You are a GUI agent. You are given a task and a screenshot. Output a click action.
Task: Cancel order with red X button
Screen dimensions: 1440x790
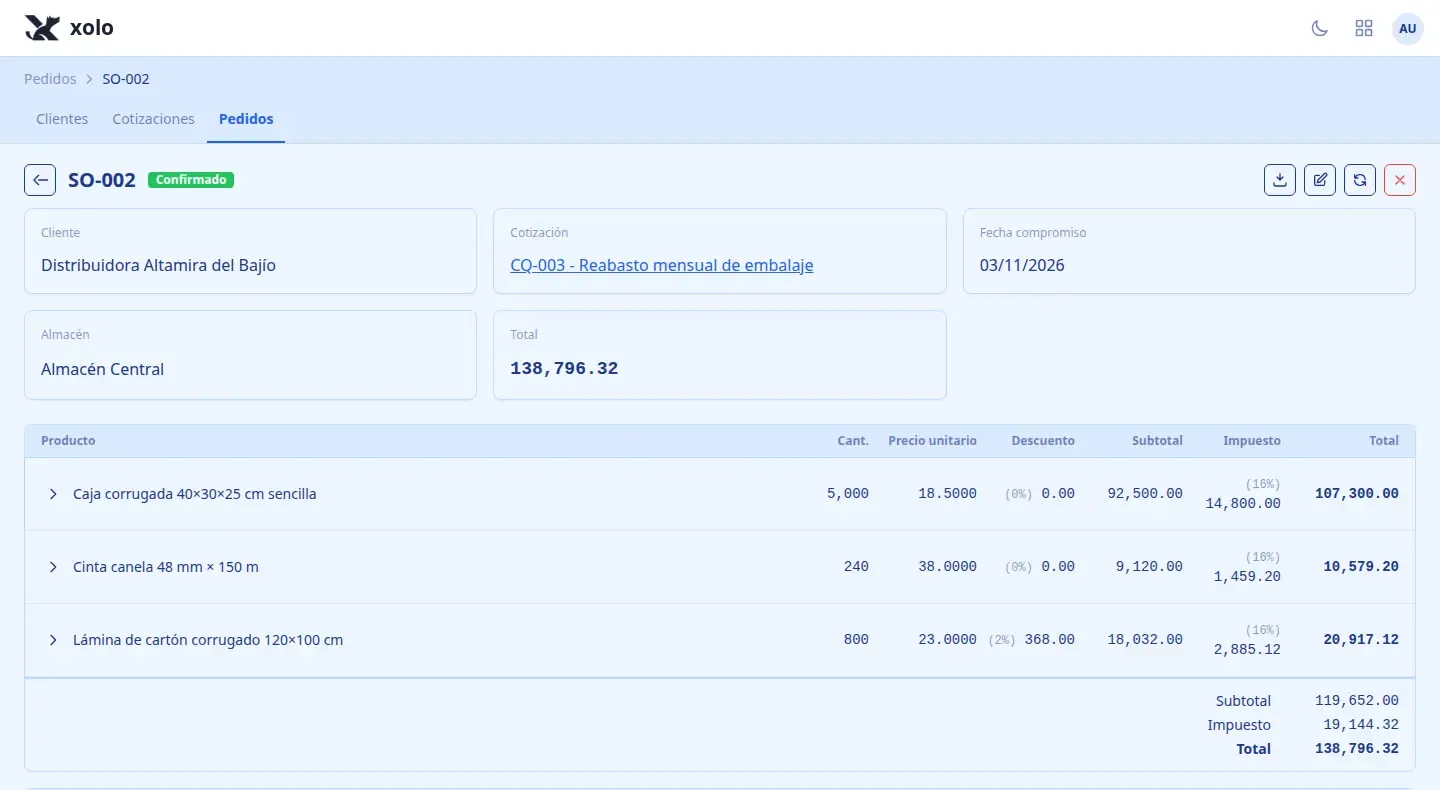pos(1400,180)
